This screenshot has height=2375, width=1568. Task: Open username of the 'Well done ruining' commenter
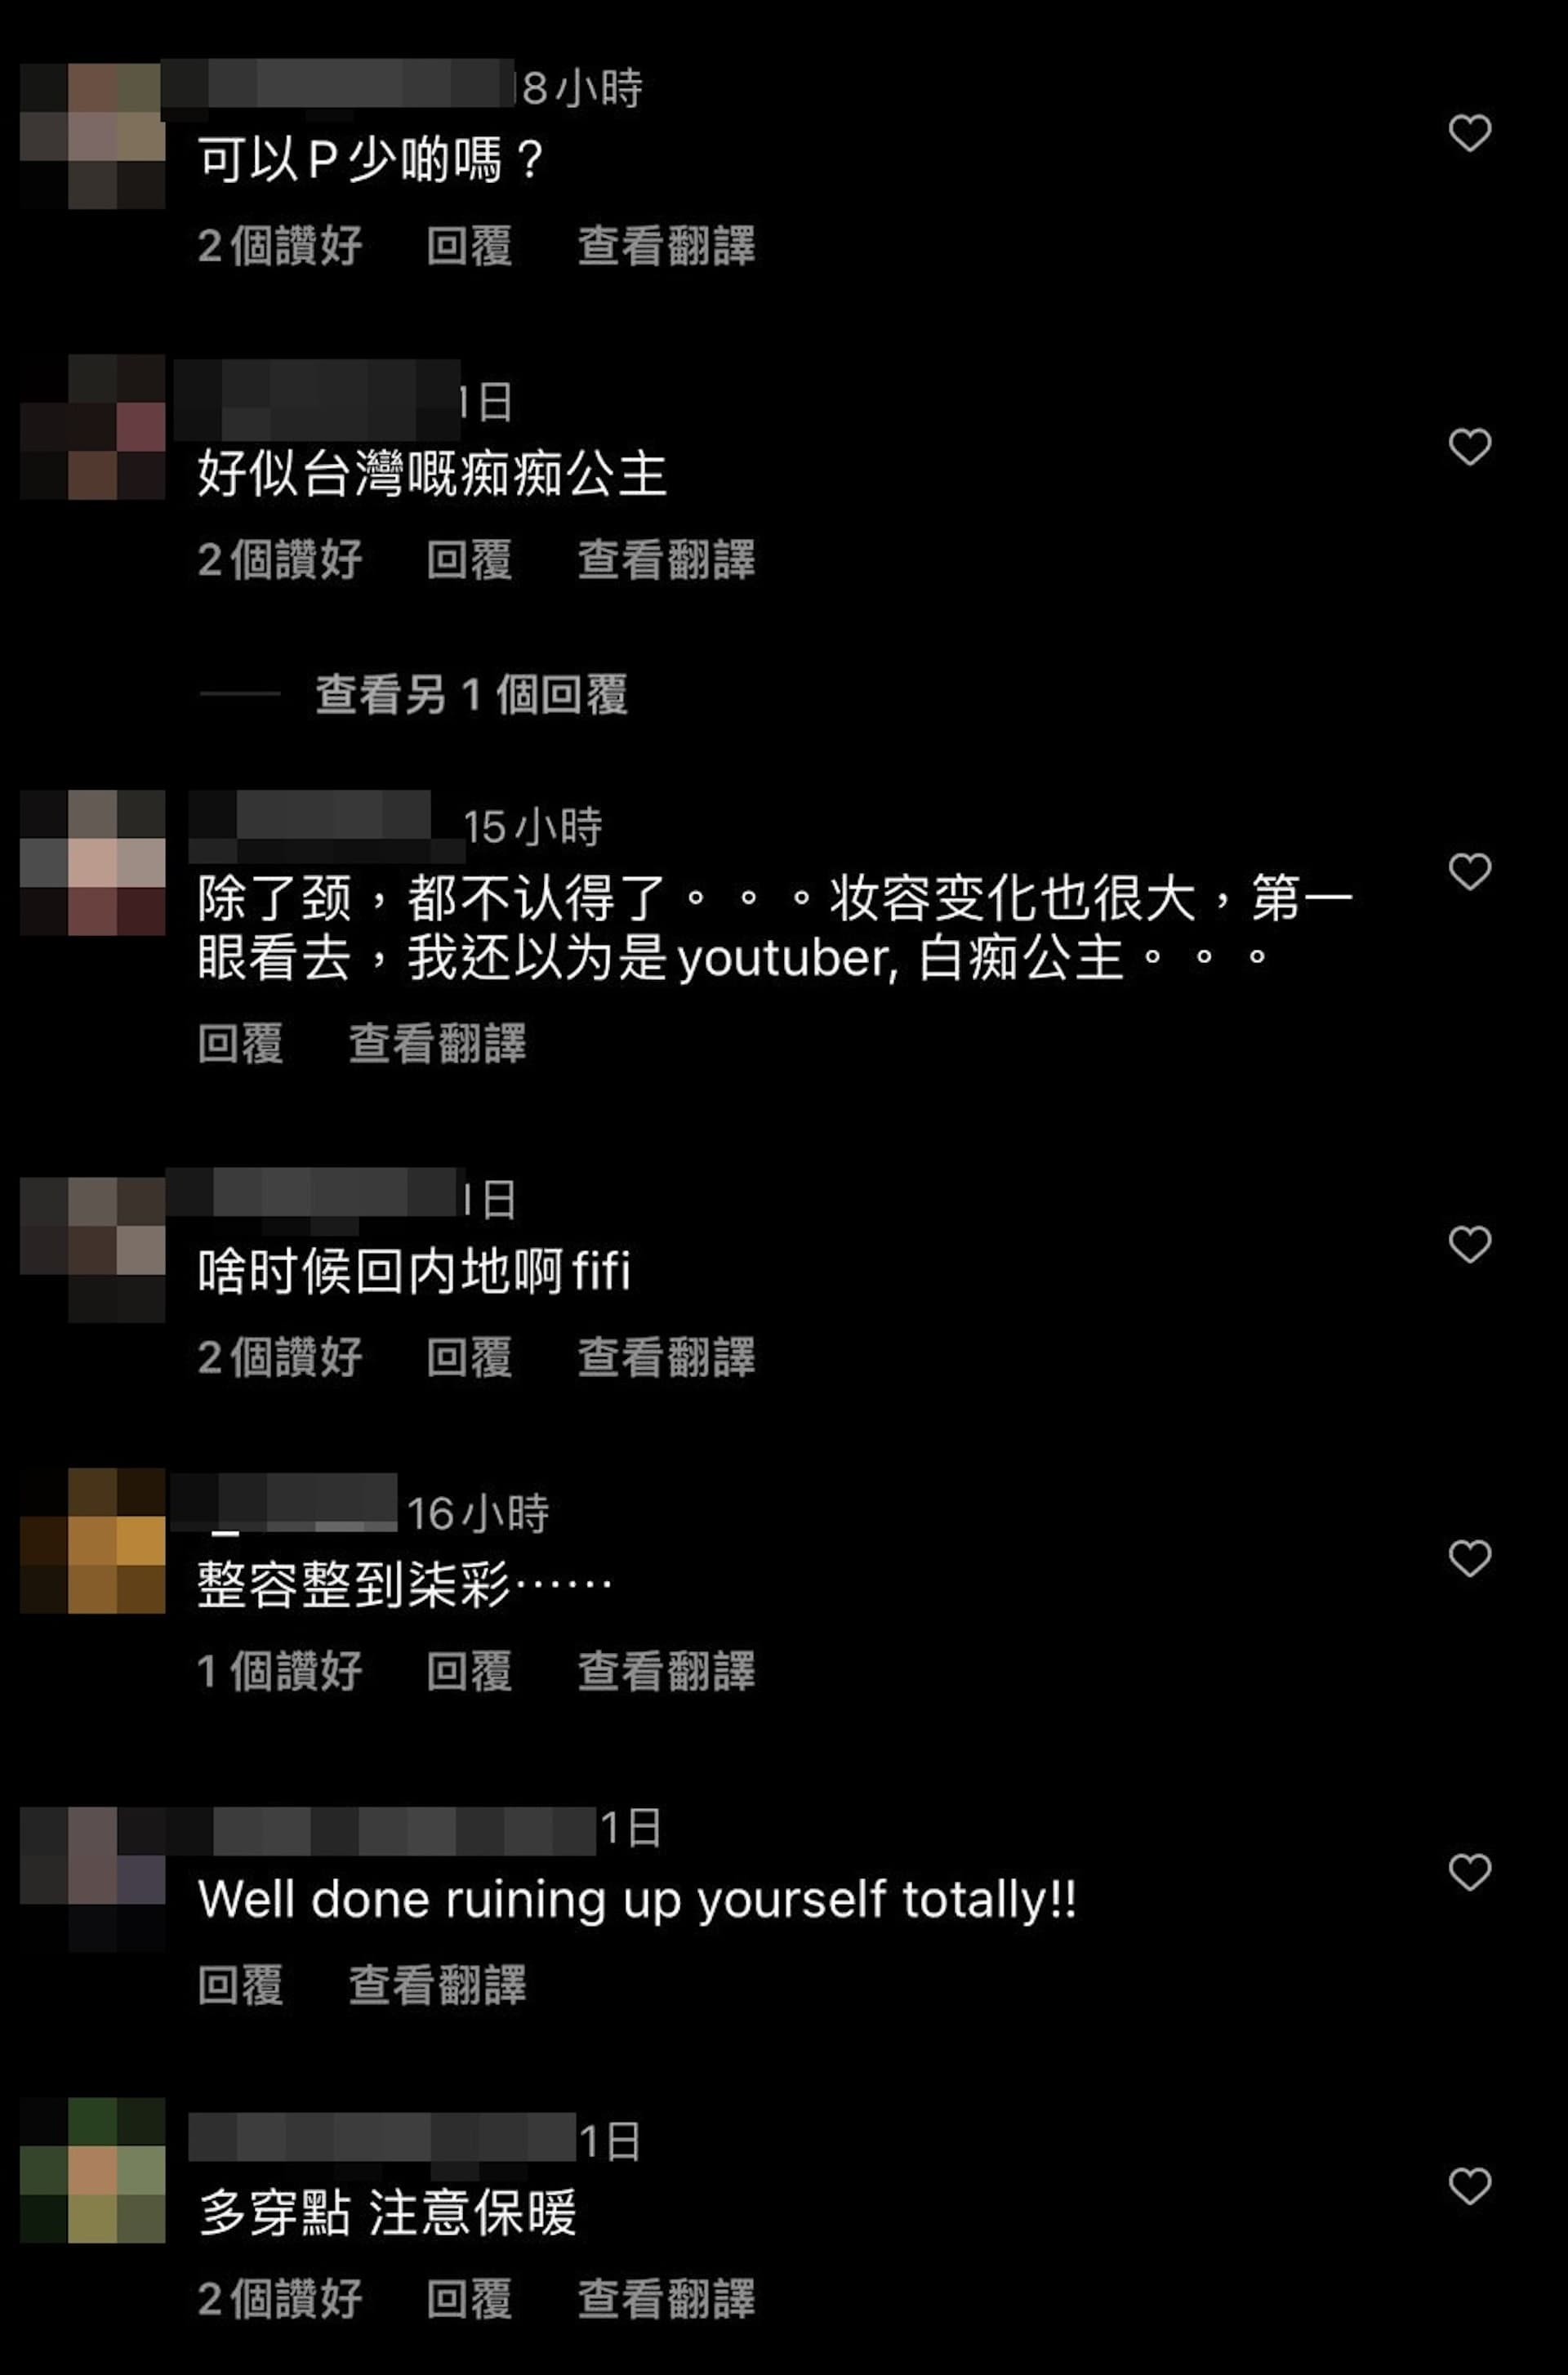pyautogui.click(x=382, y=1830)
